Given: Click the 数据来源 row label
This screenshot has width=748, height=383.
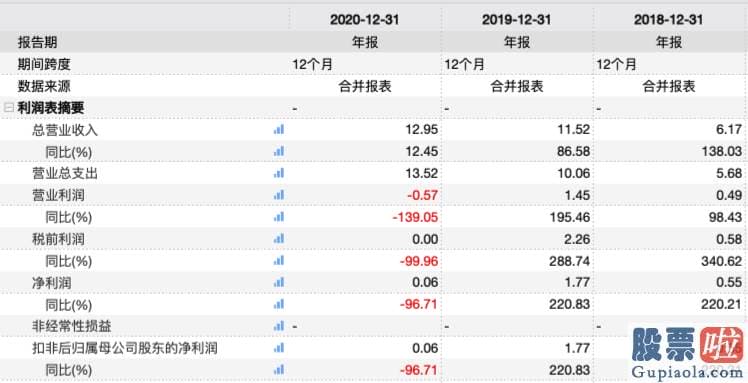Looking at the screenshot, I should 44,86.
